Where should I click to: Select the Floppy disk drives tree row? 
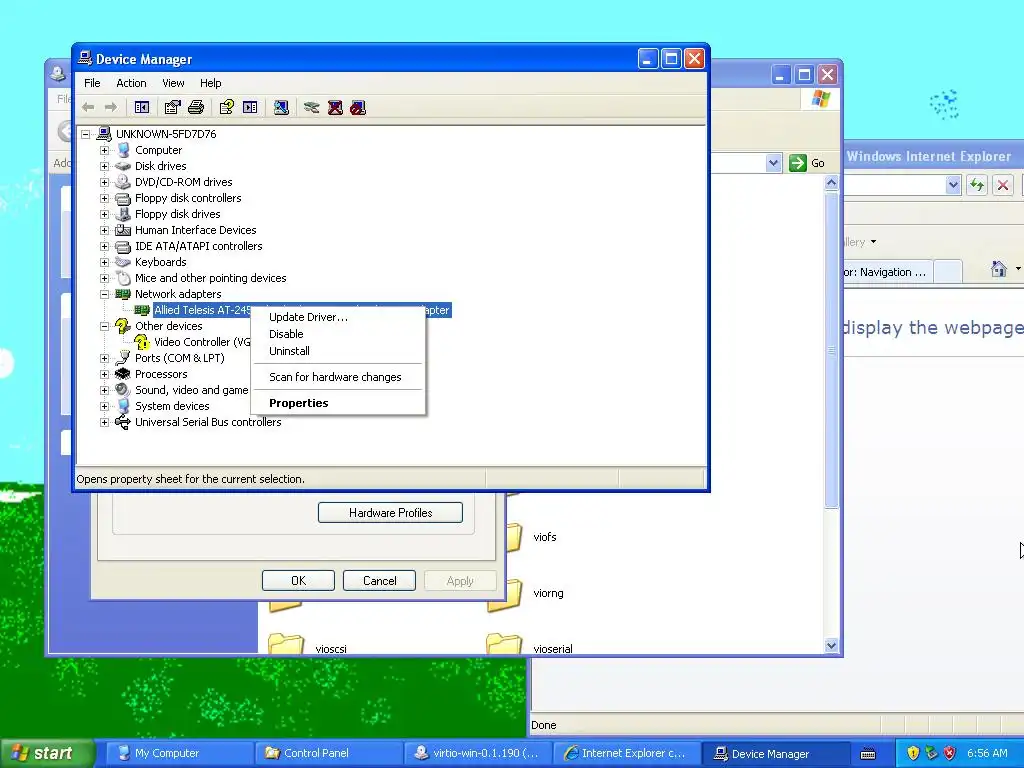168,214
